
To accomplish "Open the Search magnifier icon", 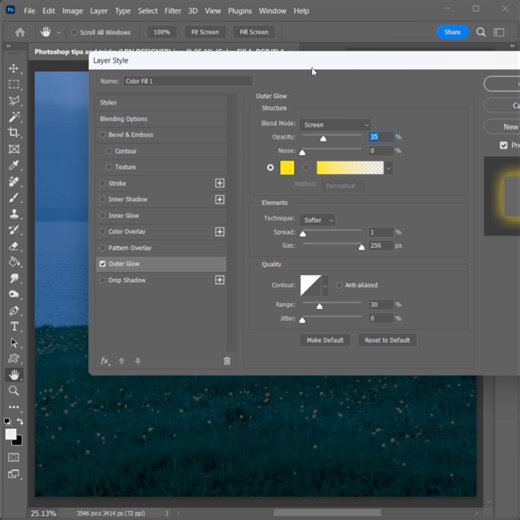I will click(481, 32).
